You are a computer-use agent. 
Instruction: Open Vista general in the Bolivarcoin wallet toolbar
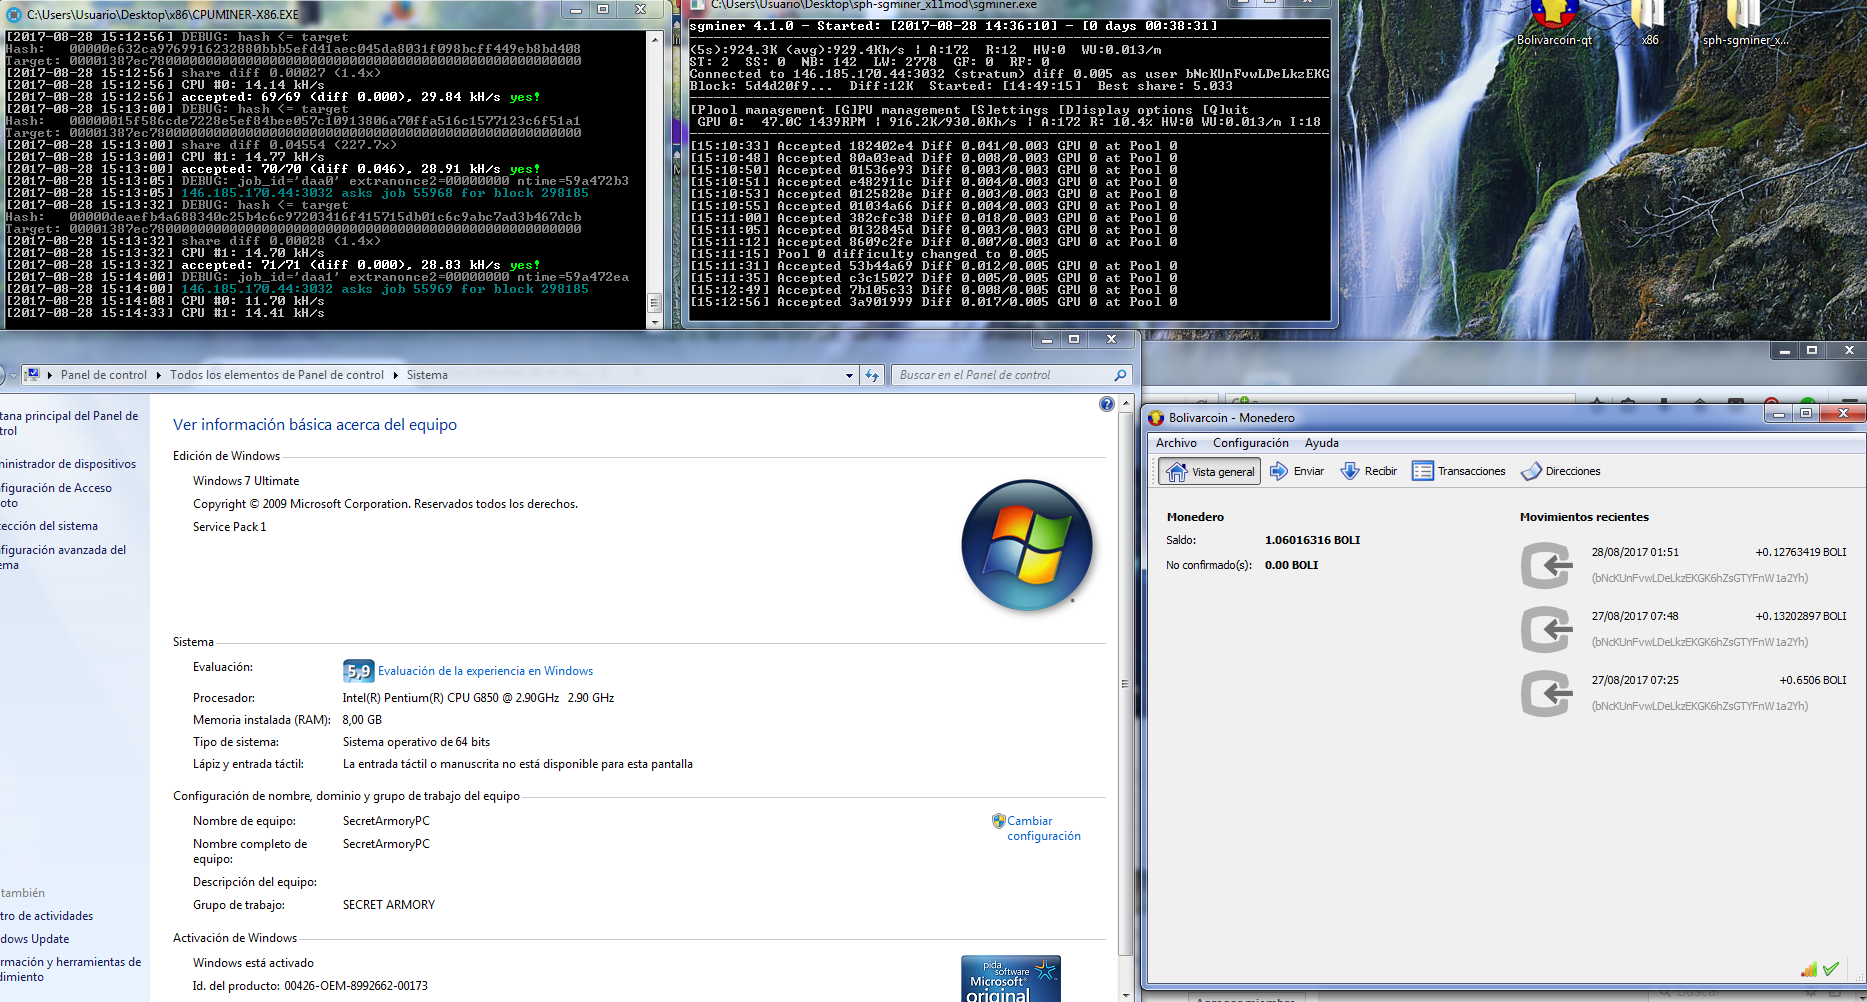pos(1209,471)
